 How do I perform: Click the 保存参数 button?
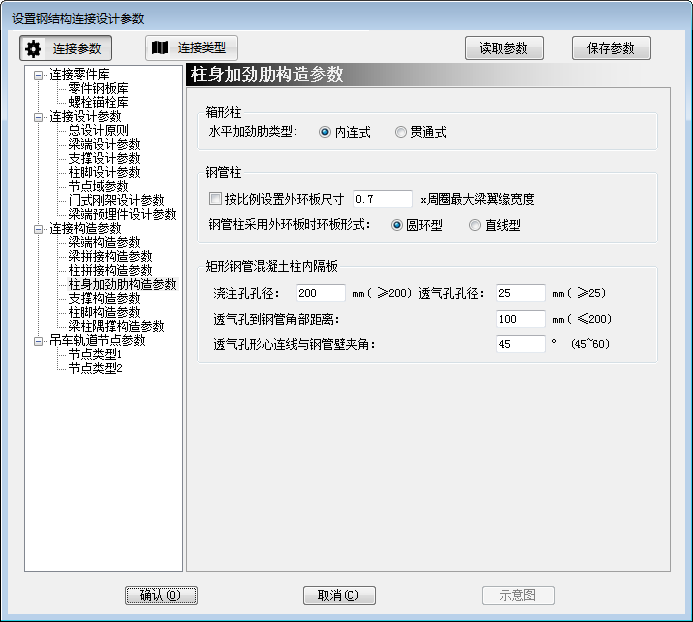click(x=611, y=48)
